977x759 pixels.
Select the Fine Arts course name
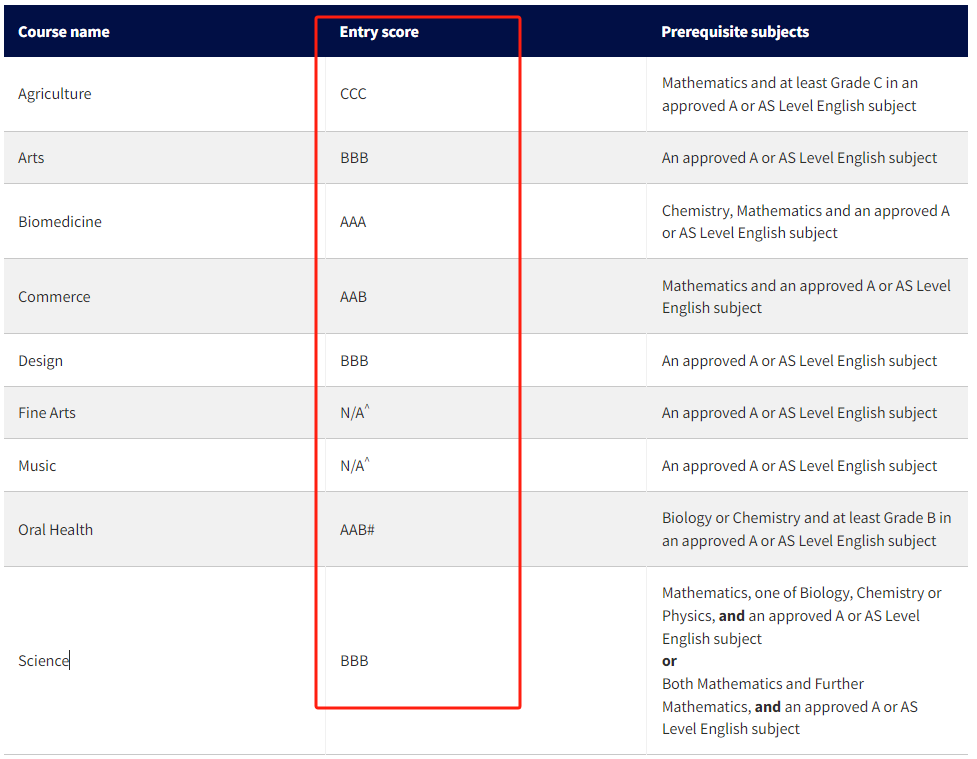(47, 413)
